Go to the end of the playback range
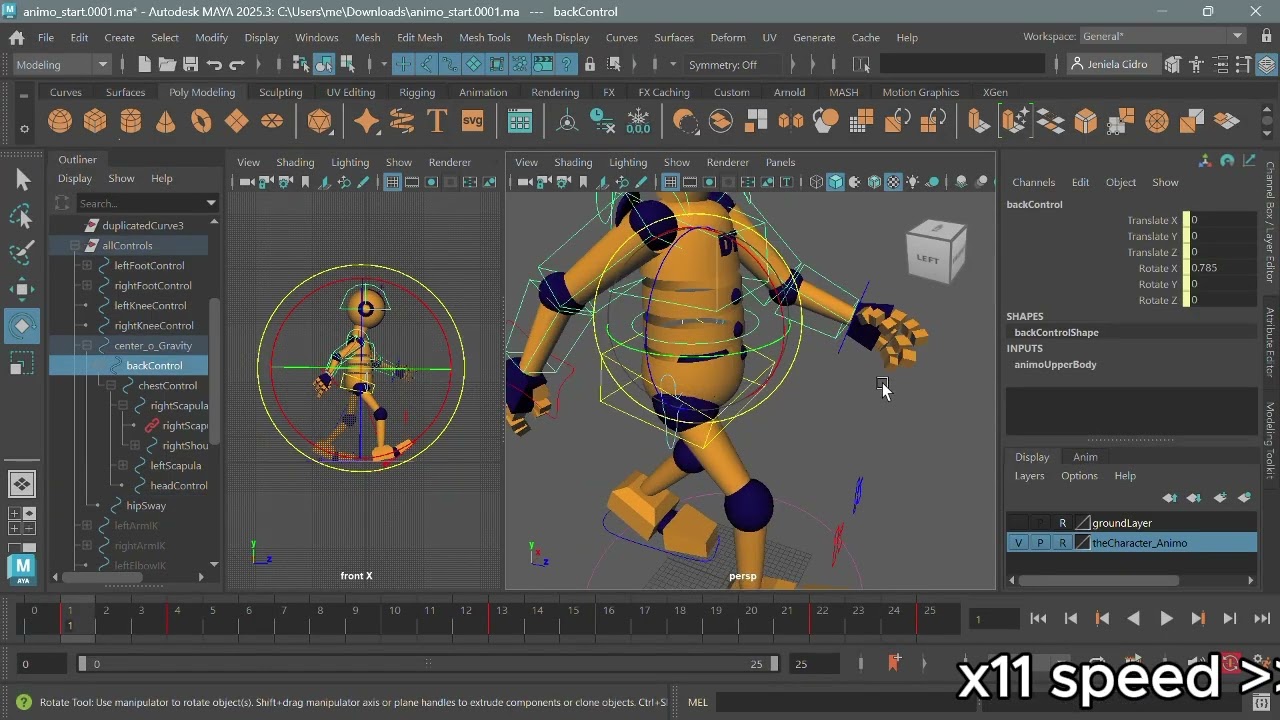Screen dimensions: 1280x720 click(1262, 619)
